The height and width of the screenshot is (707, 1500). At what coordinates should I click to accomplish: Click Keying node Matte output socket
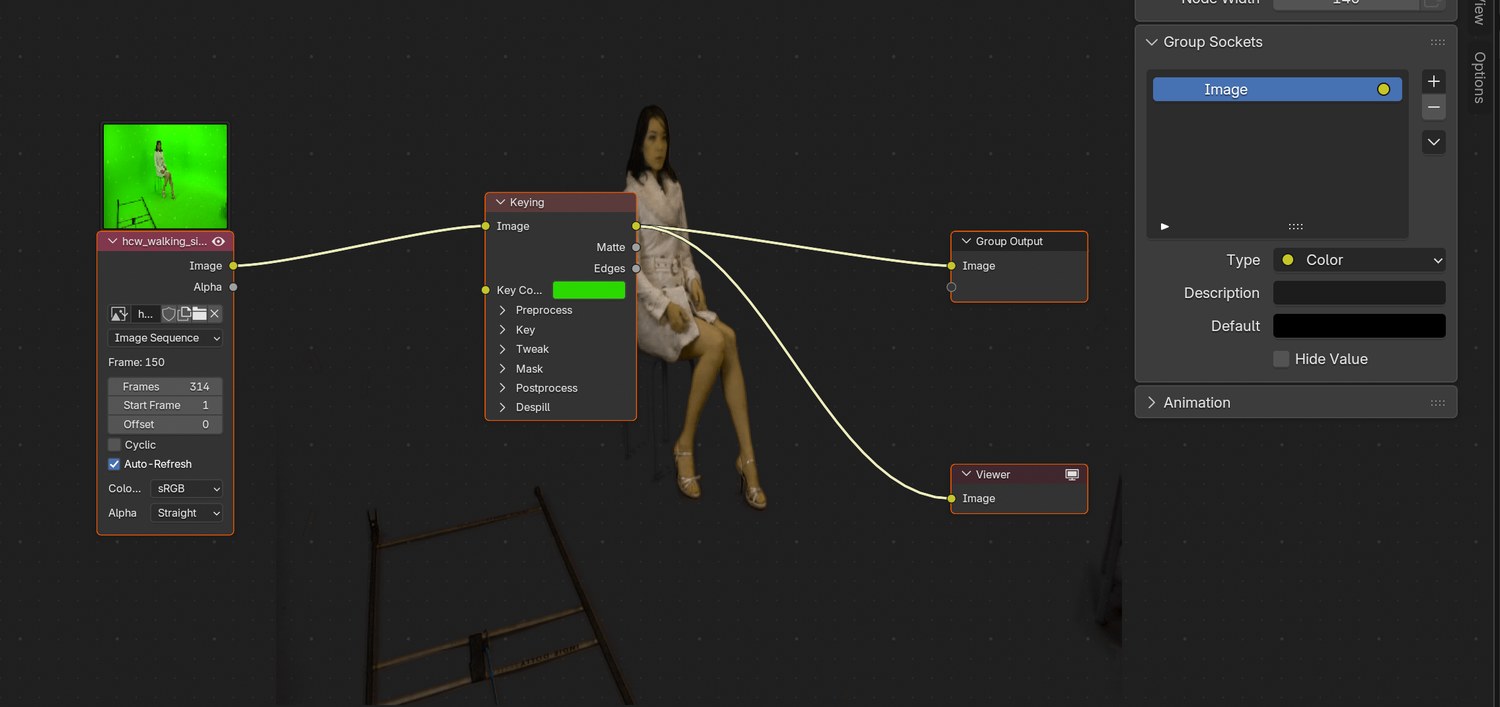[x=636, y=247]
